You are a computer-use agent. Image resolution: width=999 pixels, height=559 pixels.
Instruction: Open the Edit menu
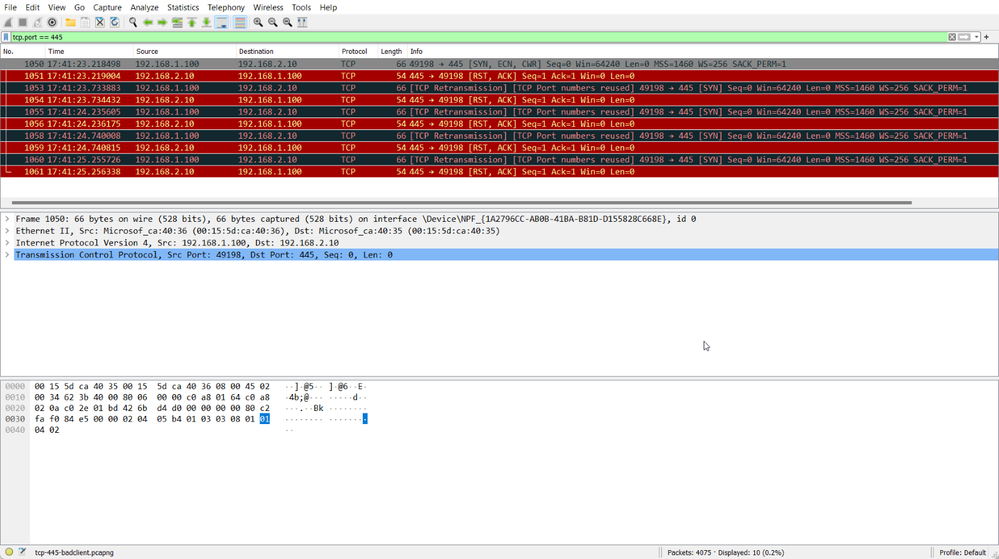32,8
